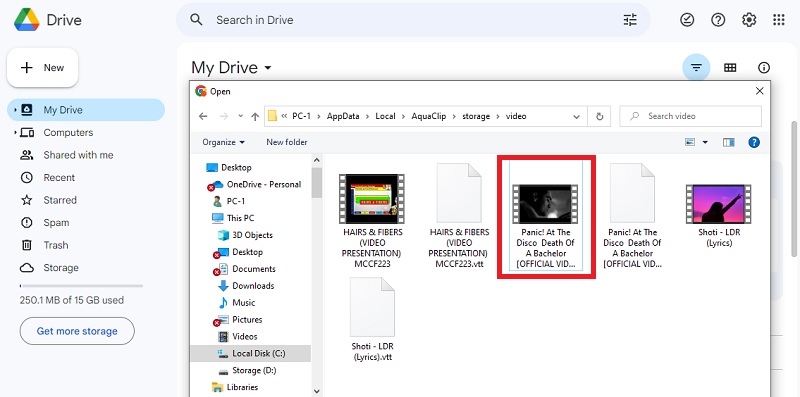
Task: Click the Drive search magnifier icon
Action: pos(196,20)
